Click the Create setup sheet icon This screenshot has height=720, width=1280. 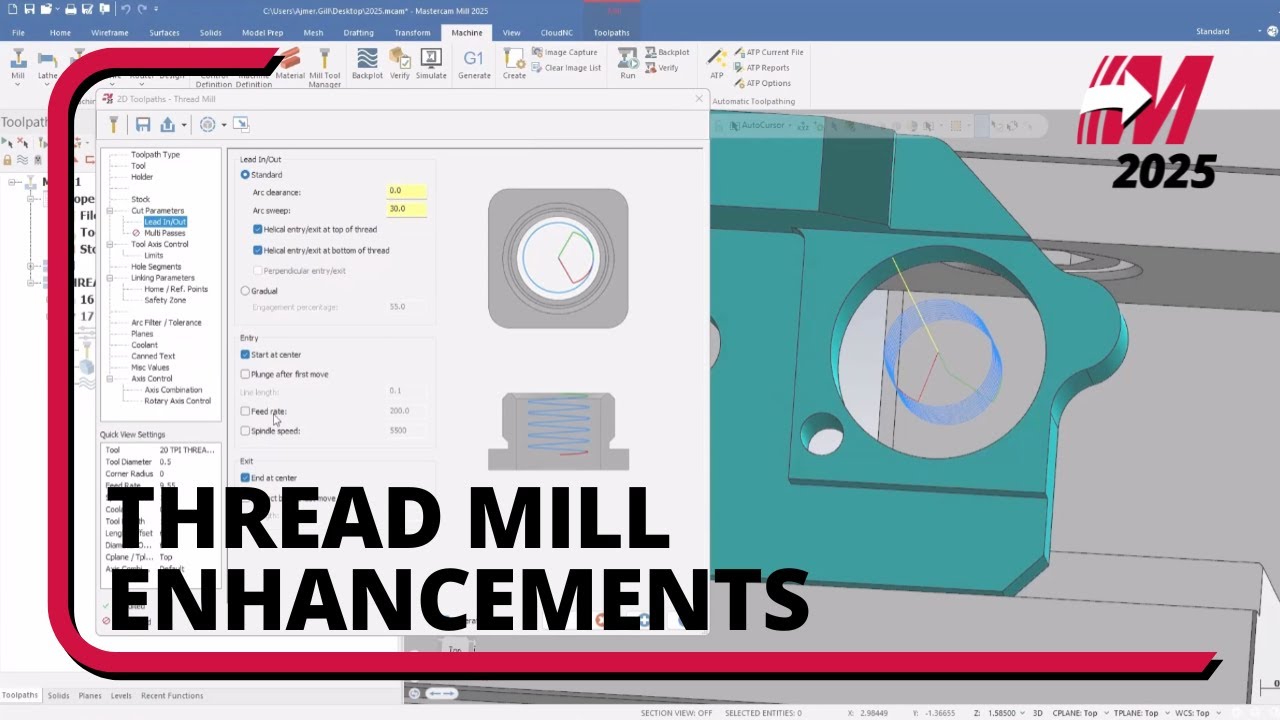tap(514, 64)
